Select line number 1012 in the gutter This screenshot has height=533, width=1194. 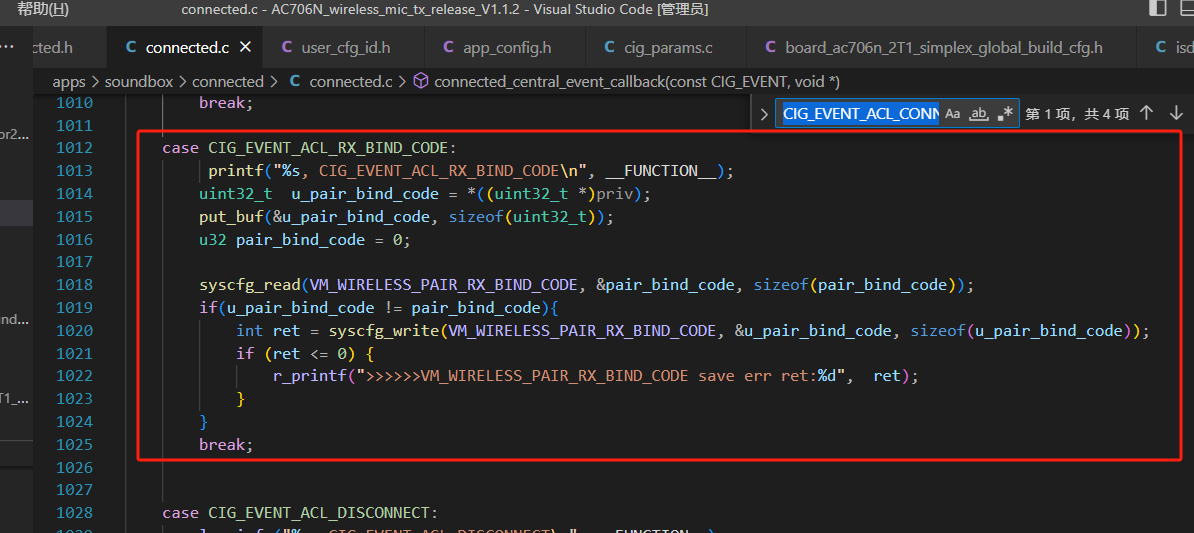[74, 148]
